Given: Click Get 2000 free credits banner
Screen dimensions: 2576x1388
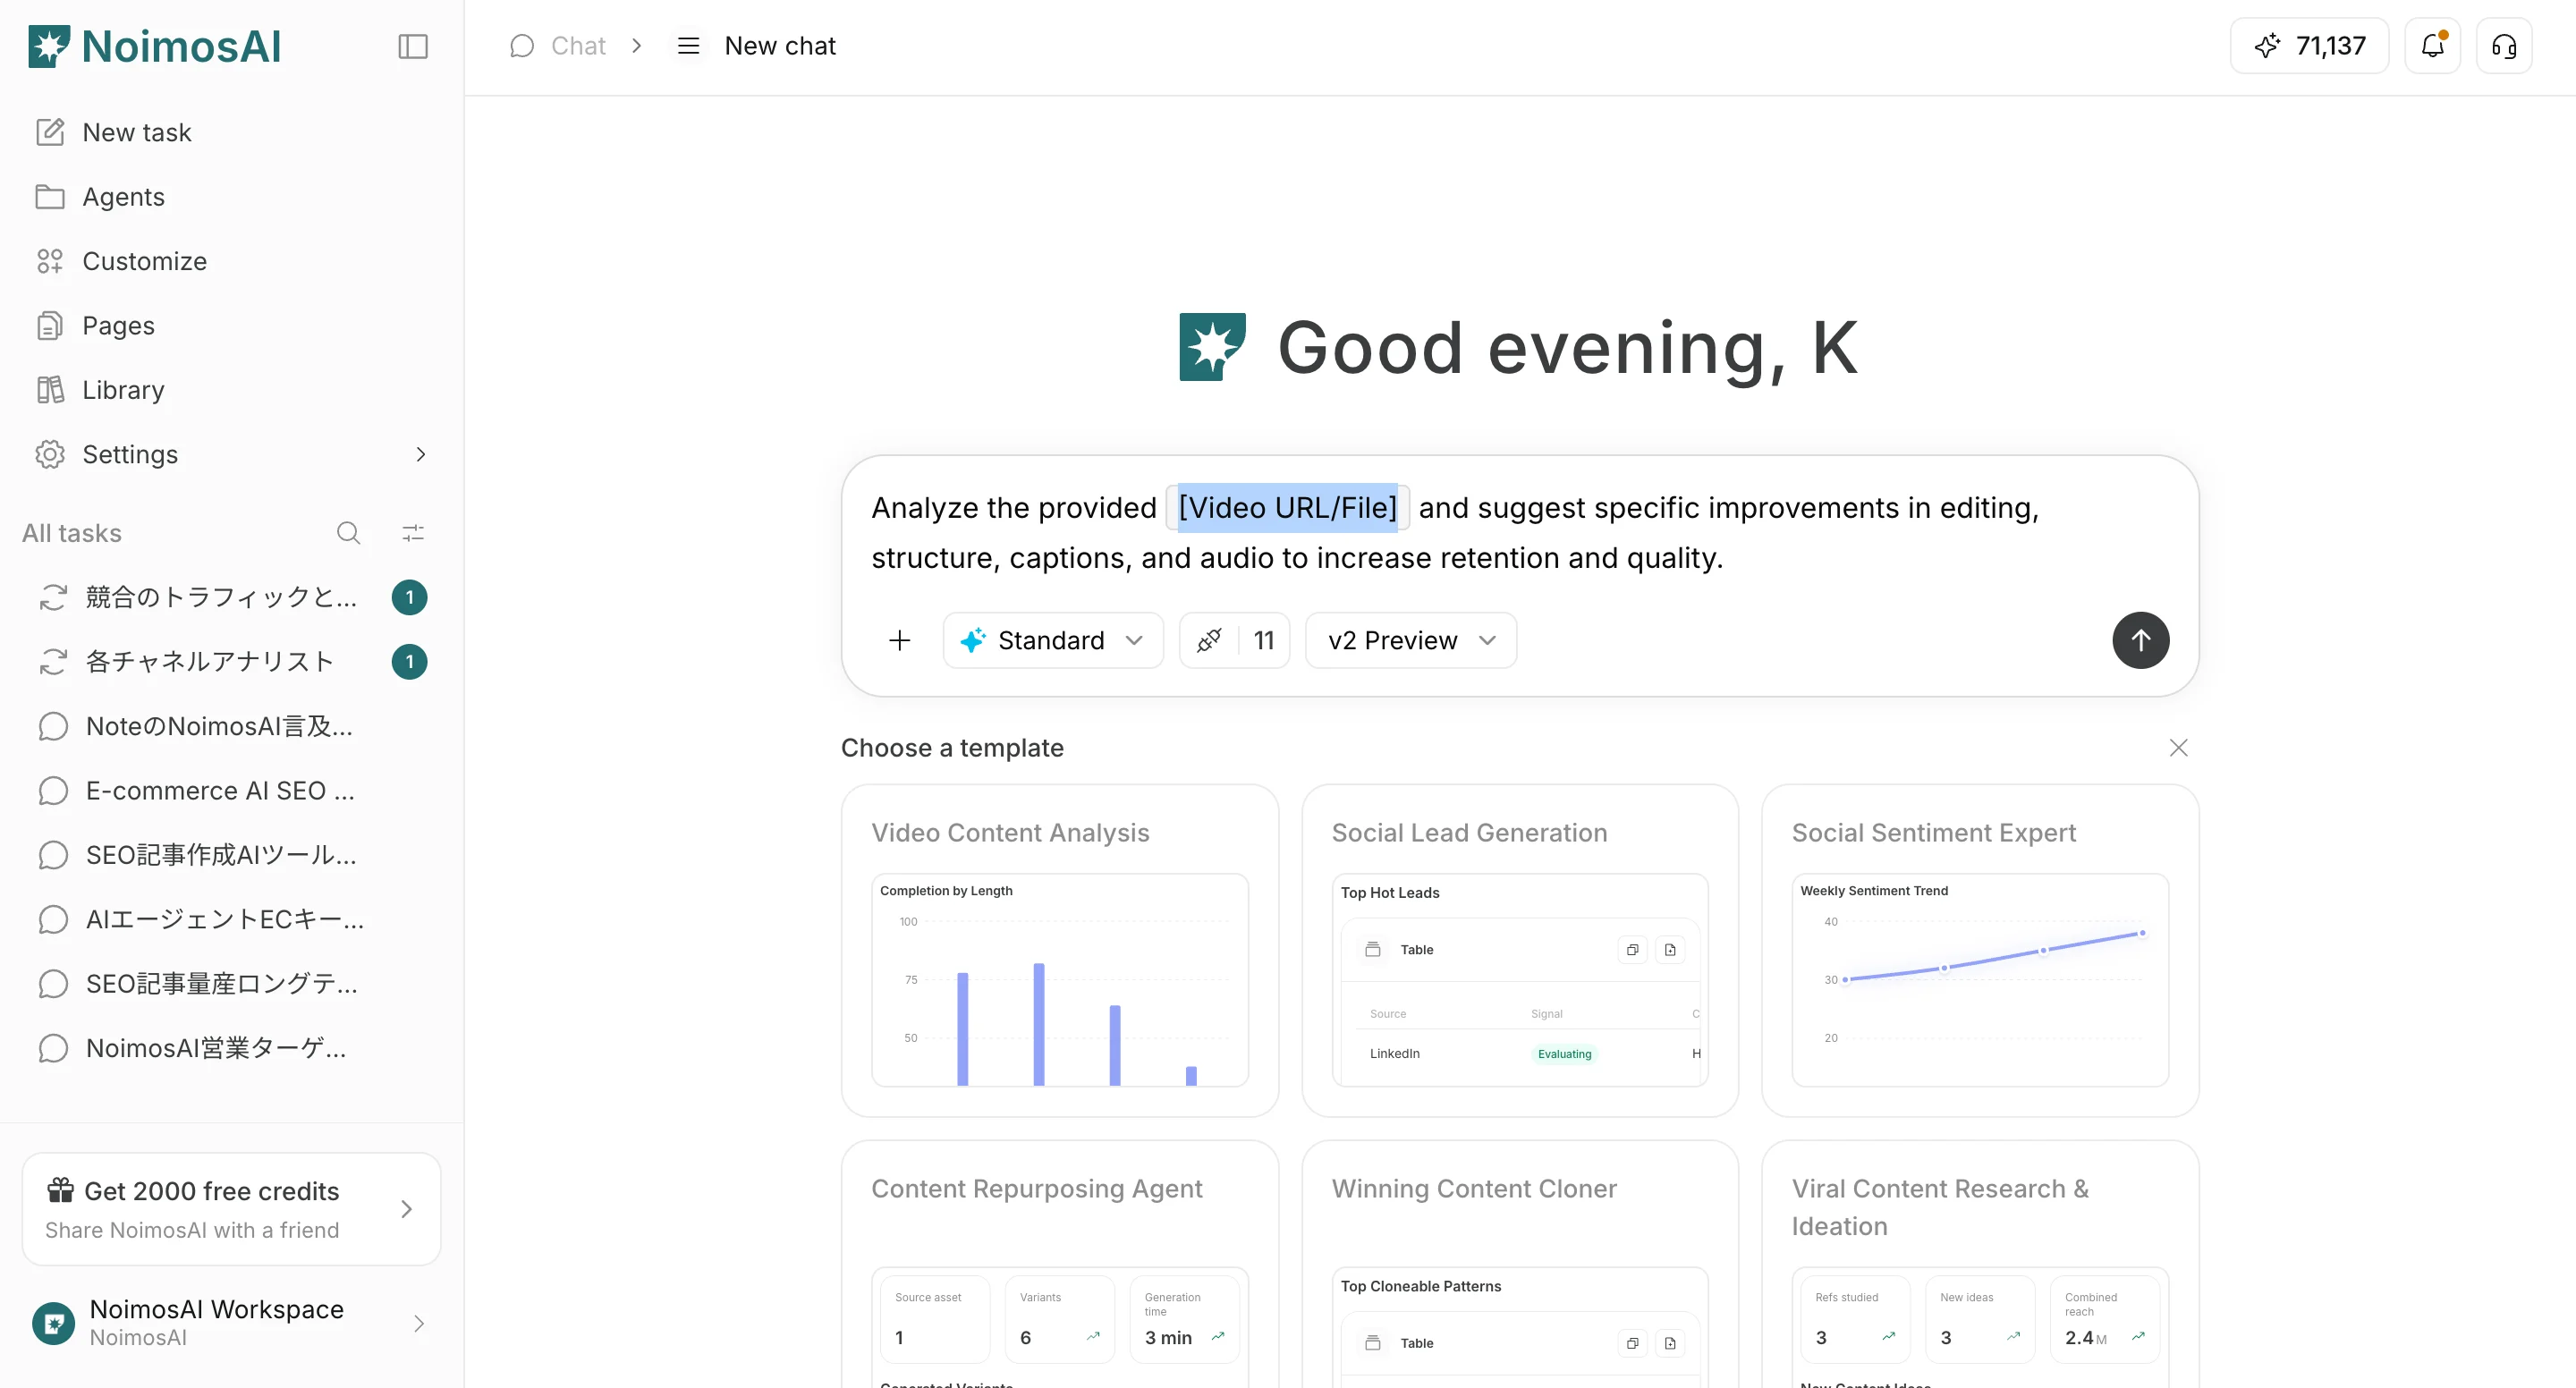Looking at the screenshot, I should [232, 1209].
